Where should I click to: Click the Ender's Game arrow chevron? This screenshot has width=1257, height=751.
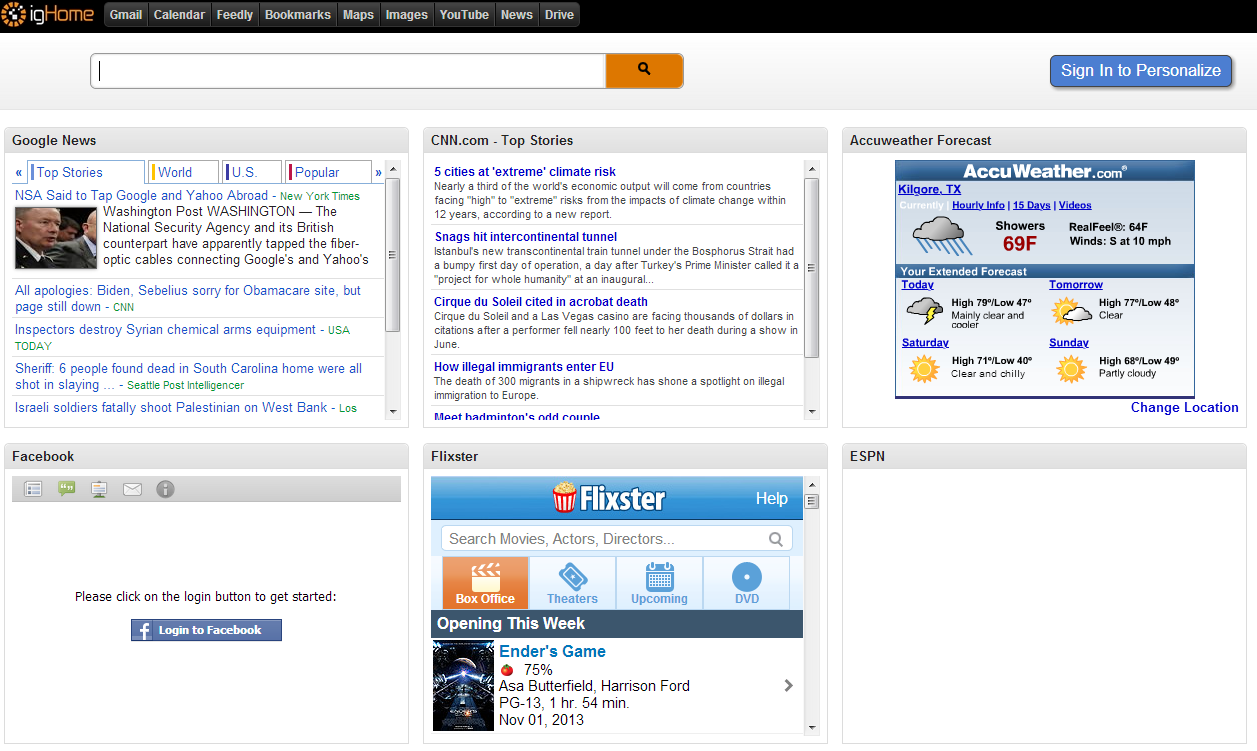[x=788, y=686]
